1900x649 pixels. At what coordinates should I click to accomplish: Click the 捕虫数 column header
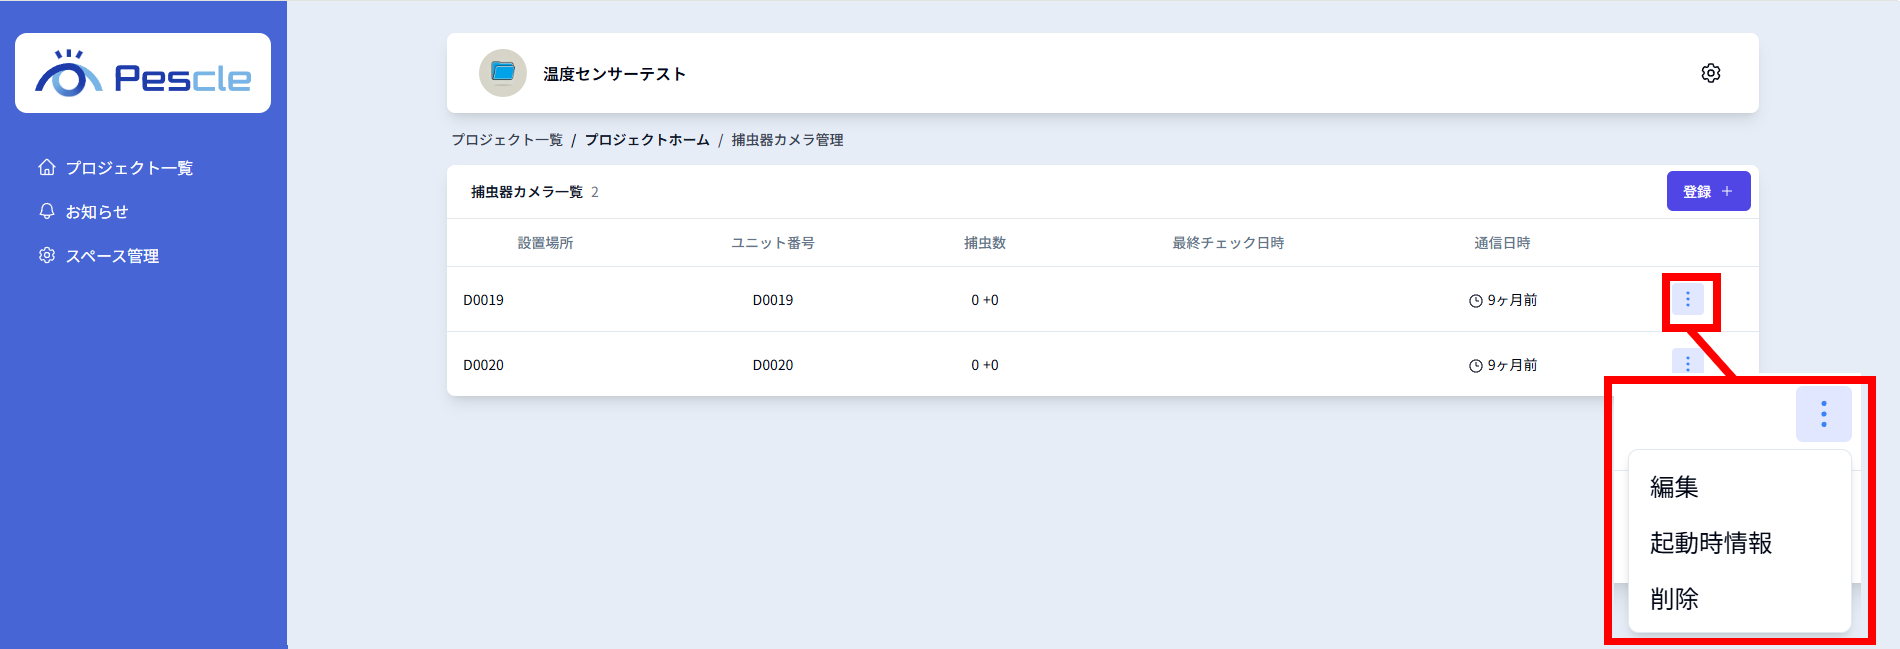click(984, 243)
